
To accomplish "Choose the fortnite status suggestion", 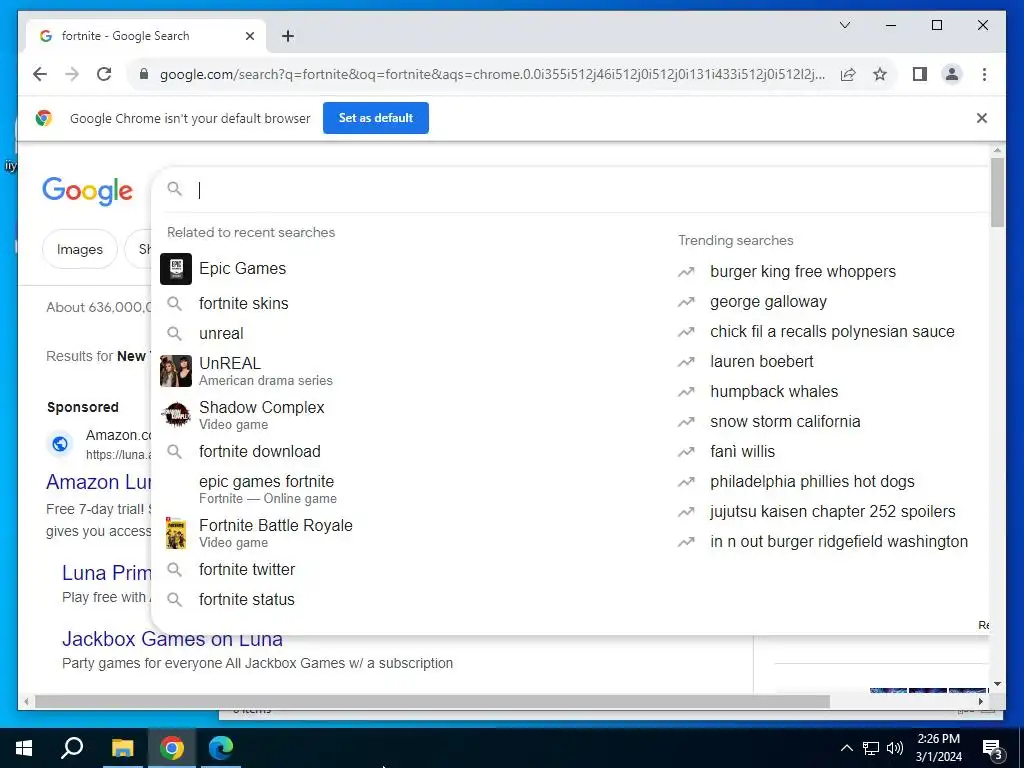I will point(246,600).
